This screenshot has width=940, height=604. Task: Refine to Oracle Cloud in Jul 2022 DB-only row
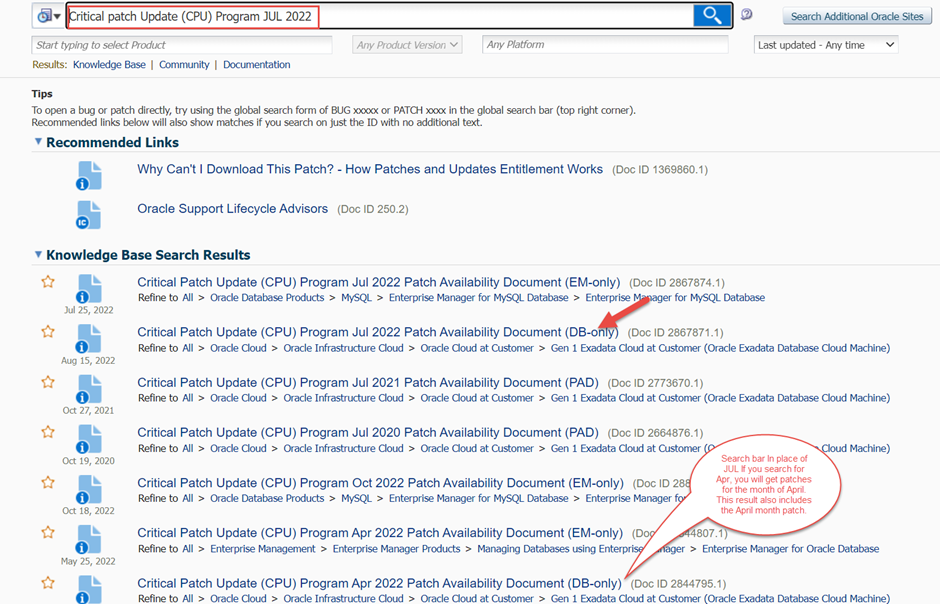238,348
